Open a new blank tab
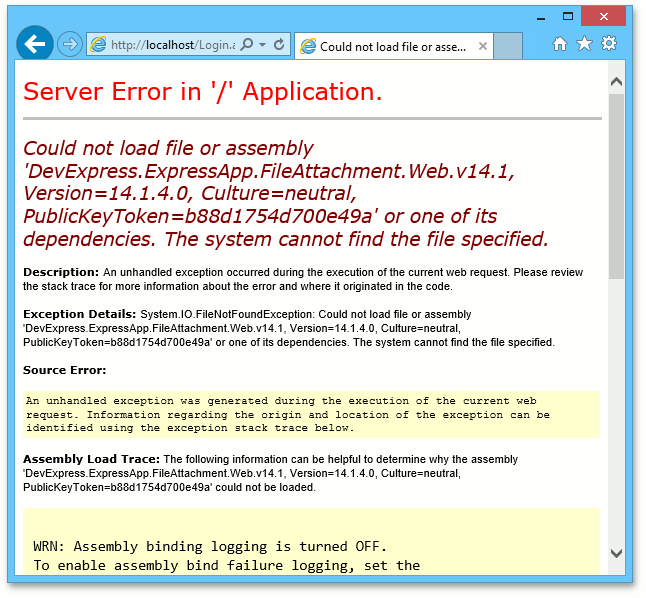Viewport: 646px width, 598px height. (509, 46)
